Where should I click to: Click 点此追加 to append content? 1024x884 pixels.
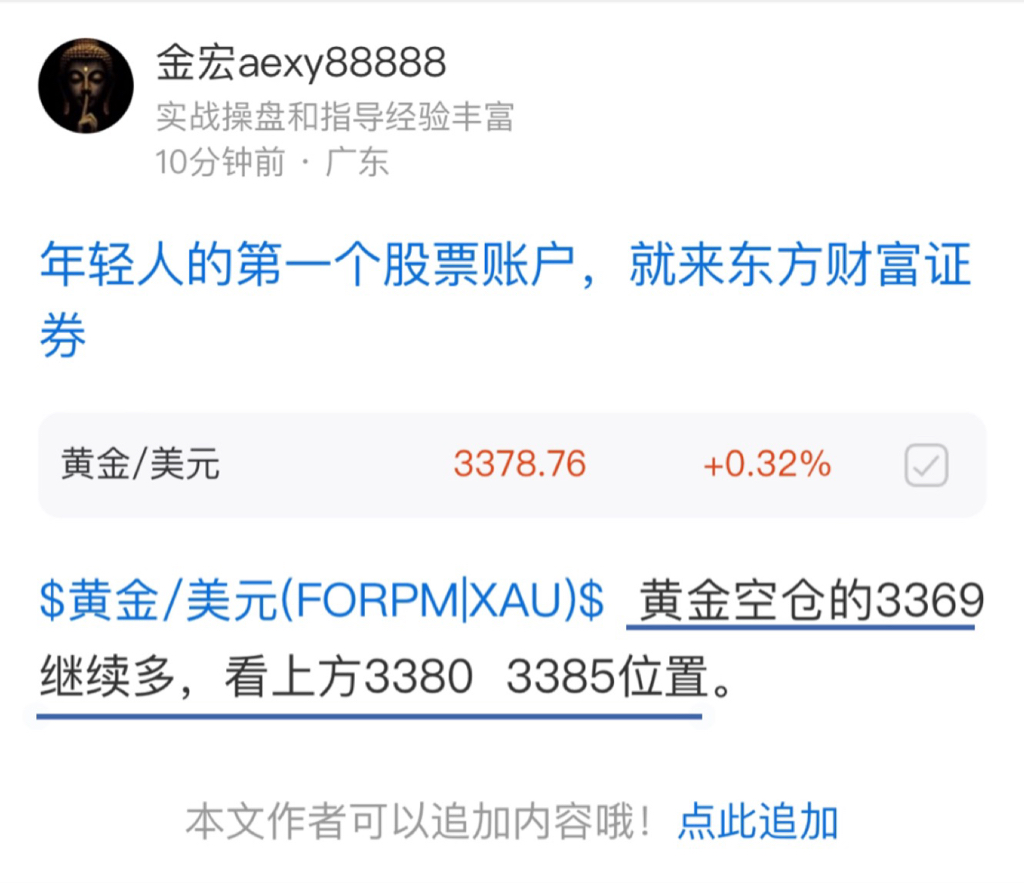click(x=758, y=821)
